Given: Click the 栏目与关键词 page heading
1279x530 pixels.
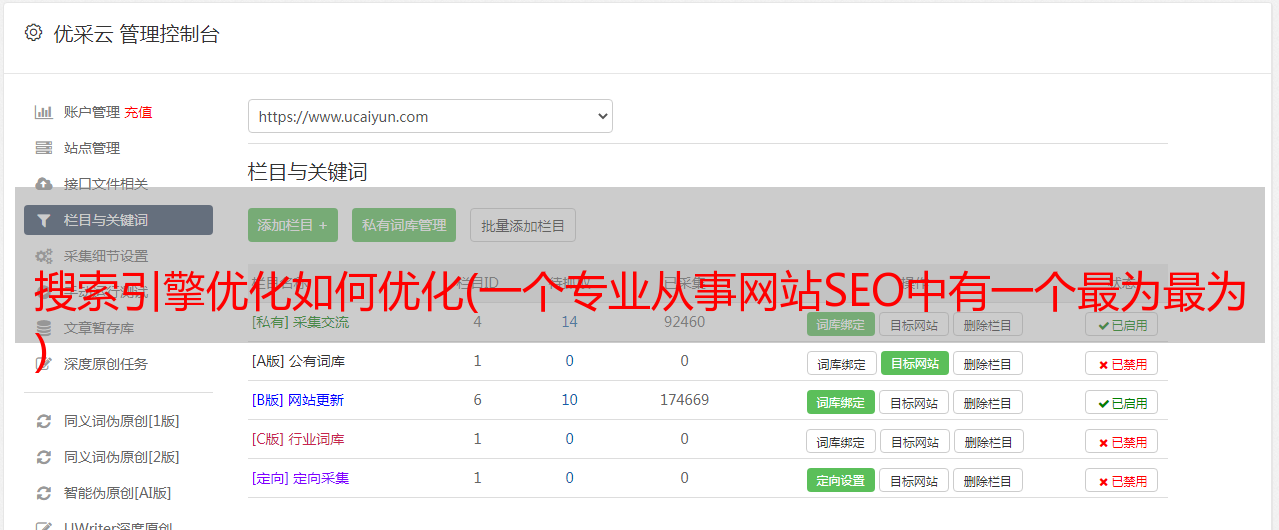Looking at the screenshot, I should coord(307,172).
